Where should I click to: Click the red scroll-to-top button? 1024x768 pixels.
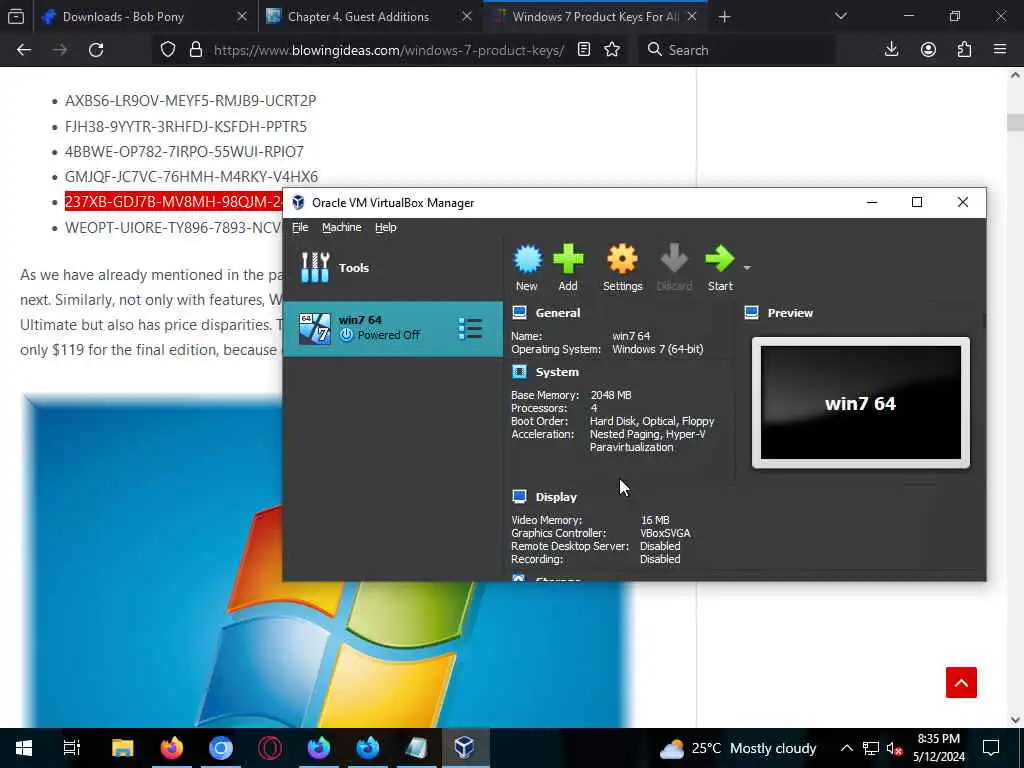(961, 682)
